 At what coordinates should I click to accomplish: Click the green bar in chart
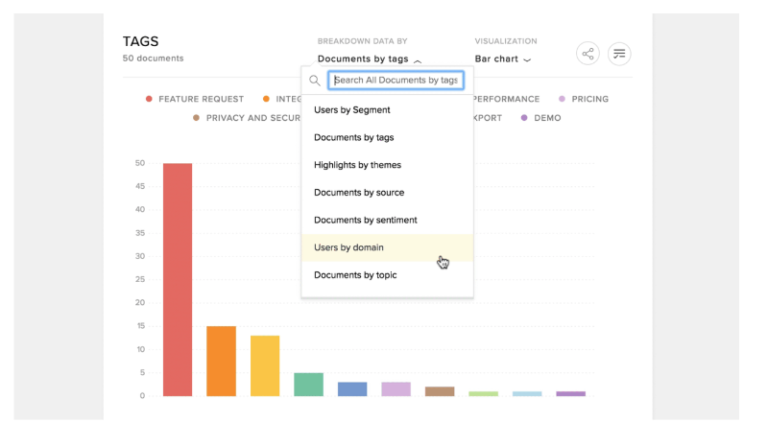tap(308, 384)
